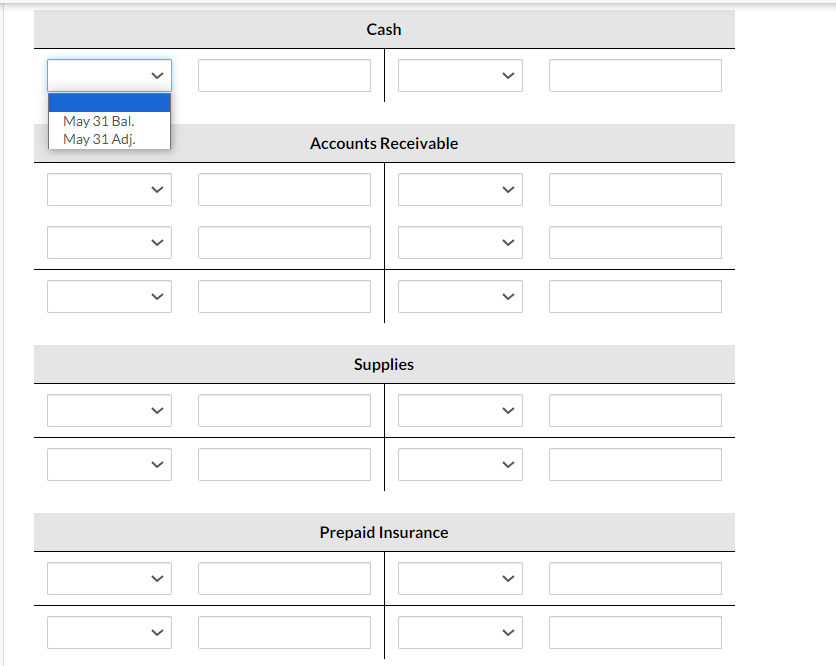Screen dimensions: 836x666
Task: Open the right-side dropdown in the Supplies section
Action: point(460,410)
